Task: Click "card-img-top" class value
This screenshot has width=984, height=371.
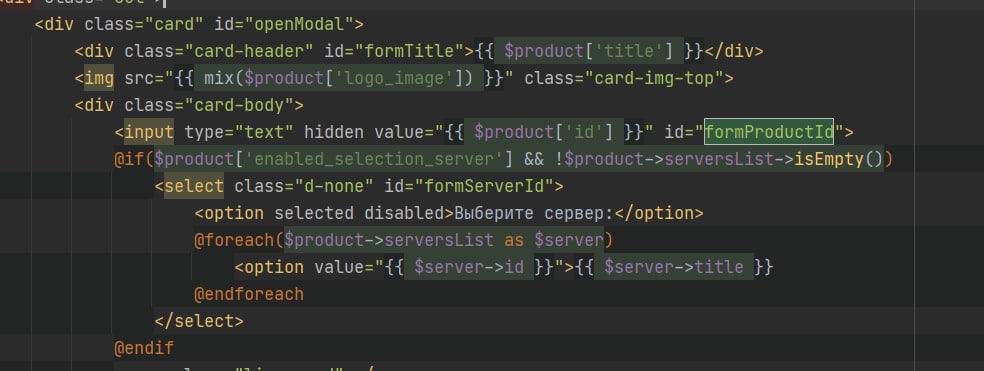Action: click(656, 78)
